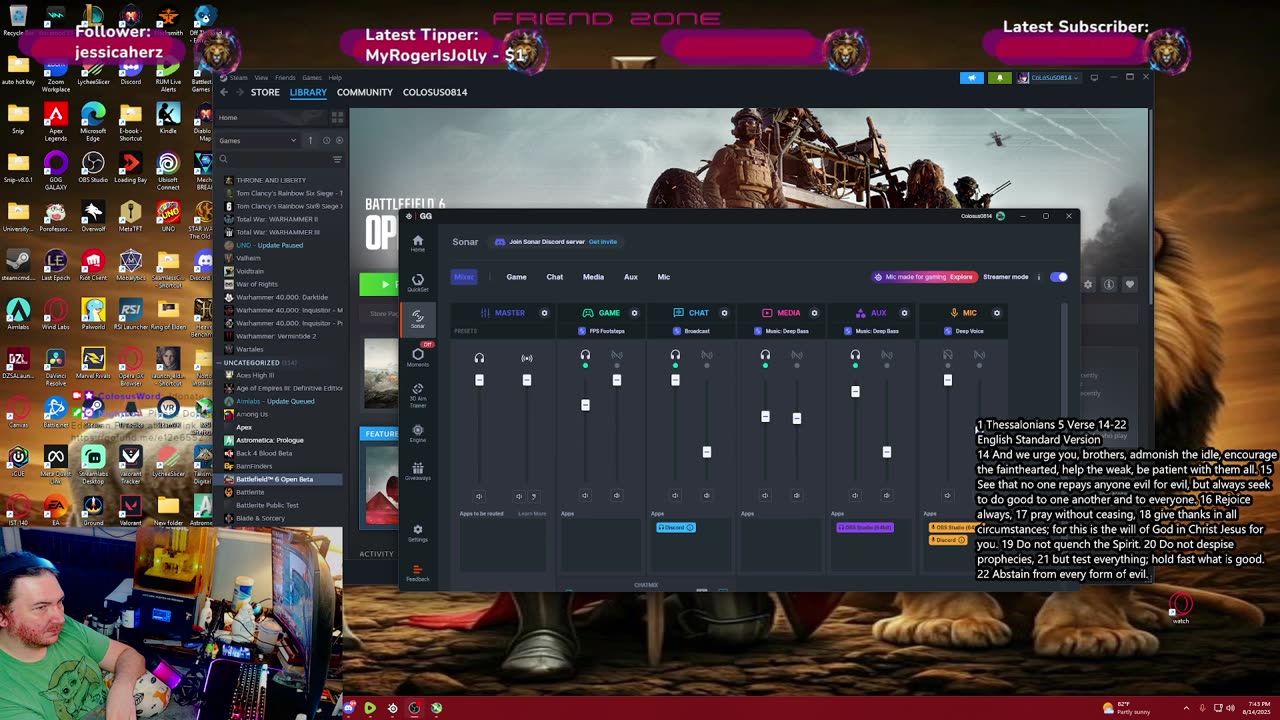Click AUX stream volume slider handle

click(887, 452)
